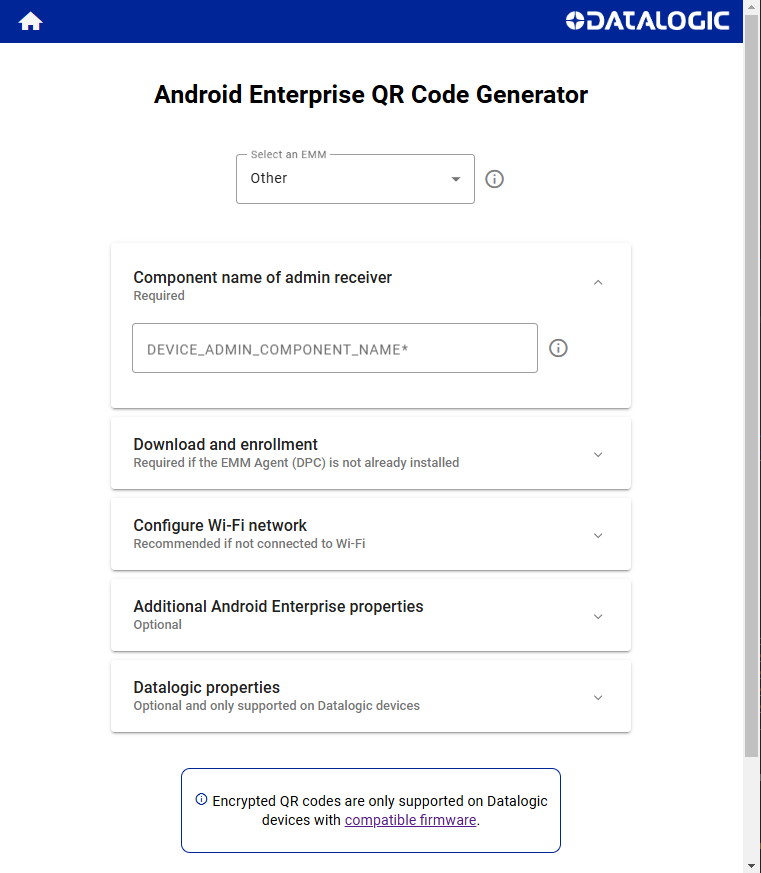
Task: Click the dropdown arrow beside Other
Action: point(455,179)
